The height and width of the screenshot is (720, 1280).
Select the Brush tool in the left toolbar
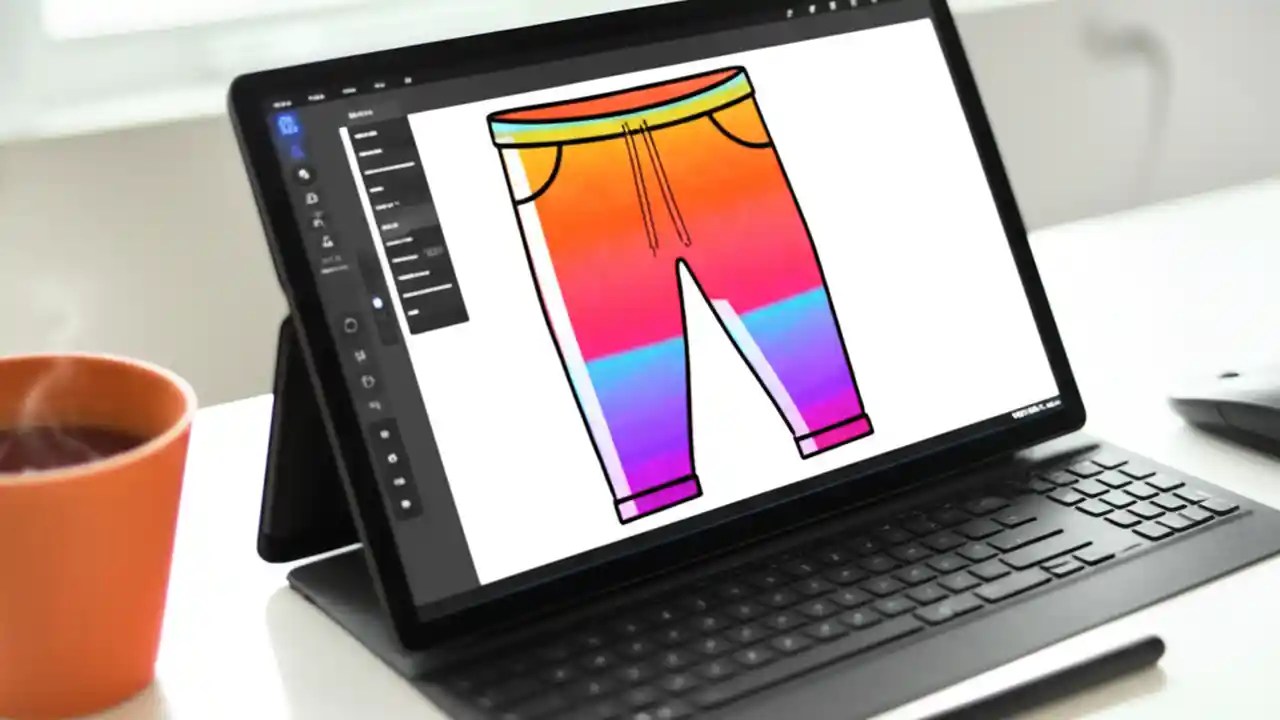click(x=304, y=175)
